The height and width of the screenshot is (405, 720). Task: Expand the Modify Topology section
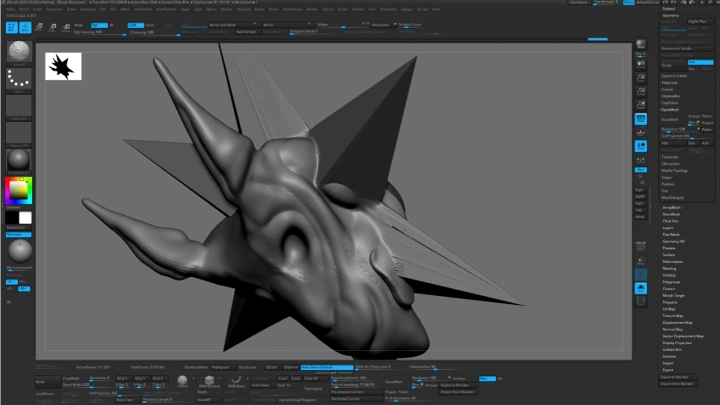pyautogui.click(x=674, y=171)
